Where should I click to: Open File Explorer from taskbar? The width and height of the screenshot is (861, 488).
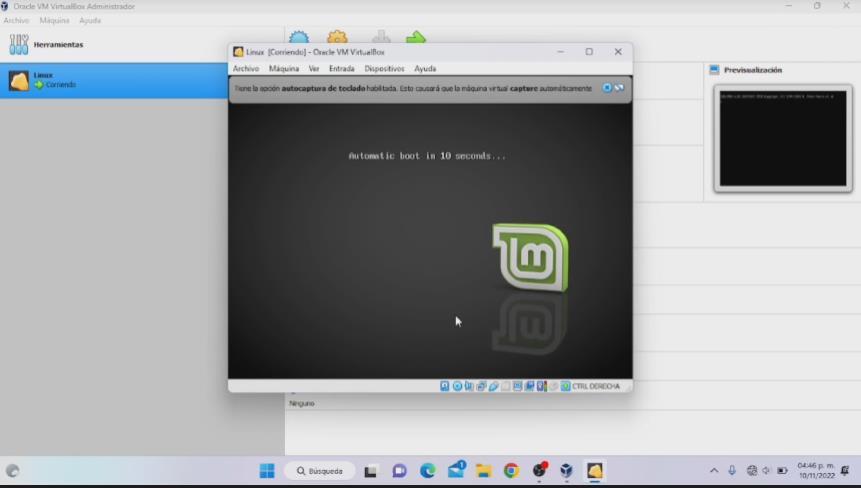coord(483,471)
